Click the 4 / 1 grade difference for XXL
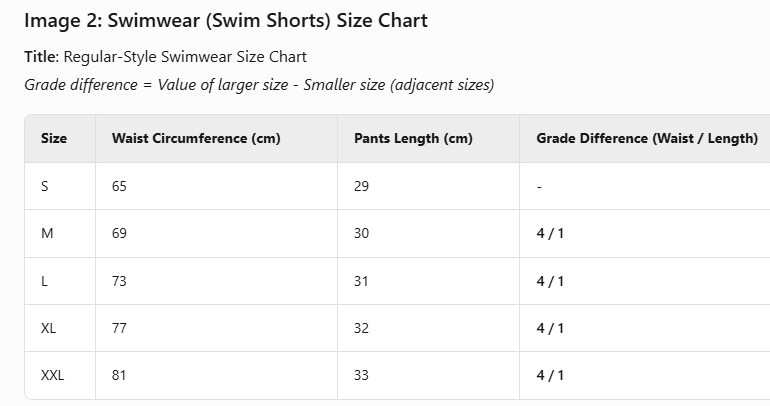The width and height of the screenshot is (770, 406). pyautogui.click(x=550, y=376)
